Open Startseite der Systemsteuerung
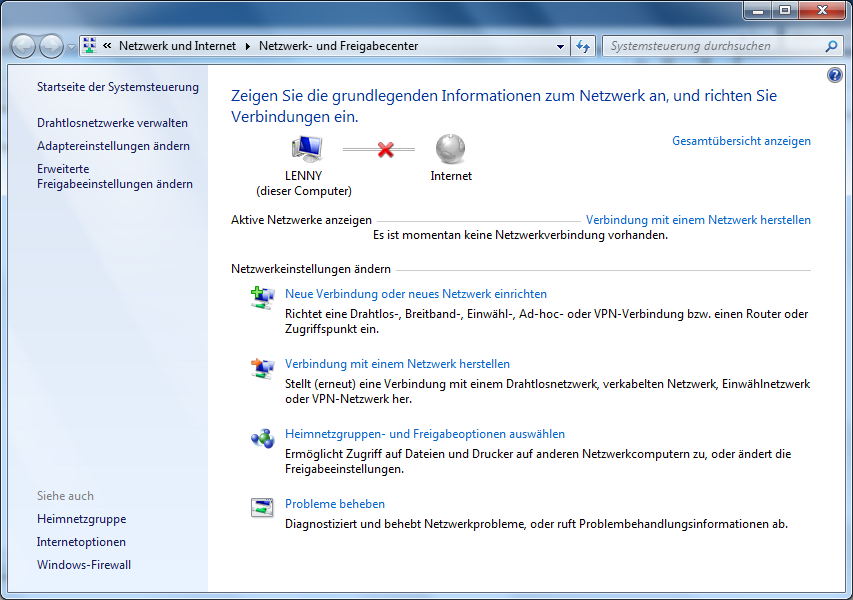Screen dimensions: 853x600 pos(118,87)
